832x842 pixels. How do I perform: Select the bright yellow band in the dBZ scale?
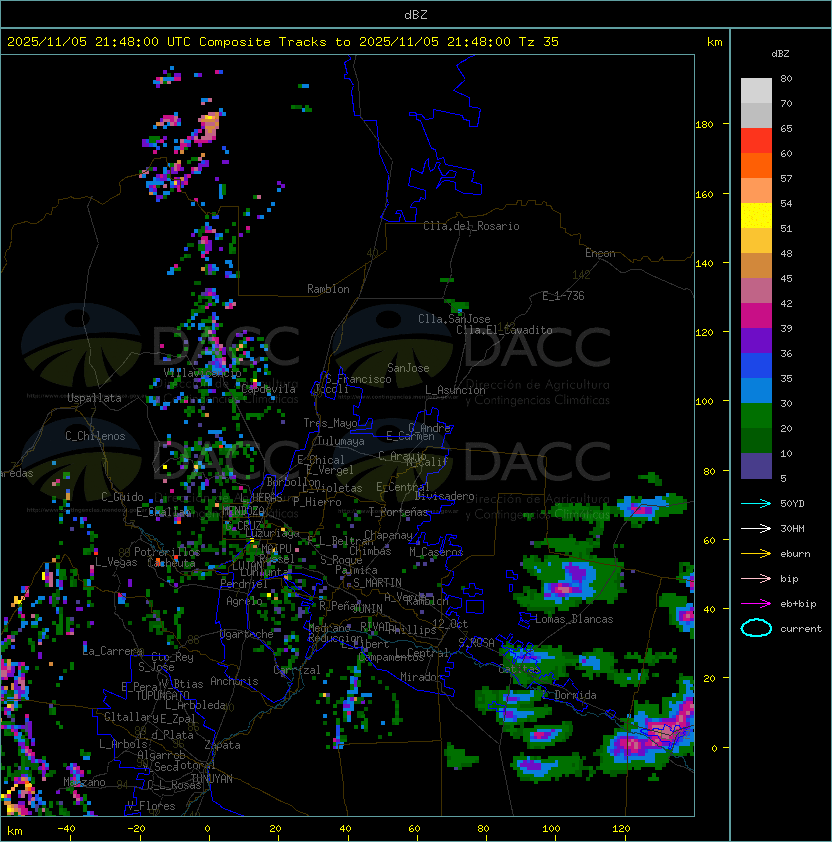click(x=756, y=216)
